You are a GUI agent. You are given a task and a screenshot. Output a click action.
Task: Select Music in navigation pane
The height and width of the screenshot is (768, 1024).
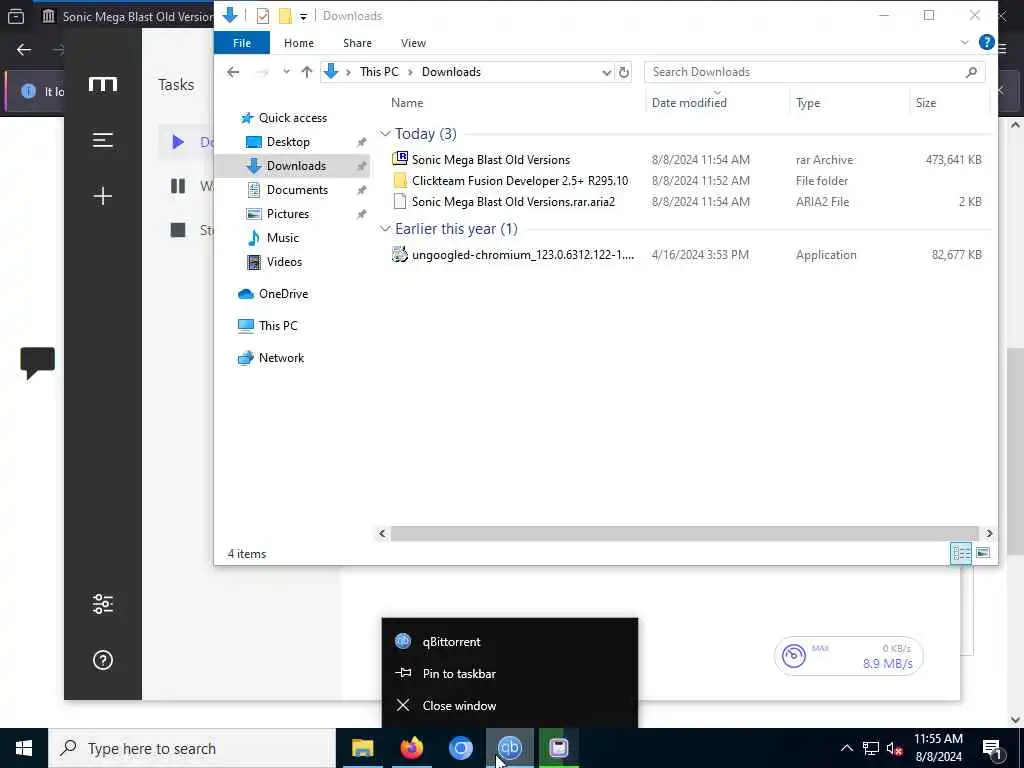[282, 238]
